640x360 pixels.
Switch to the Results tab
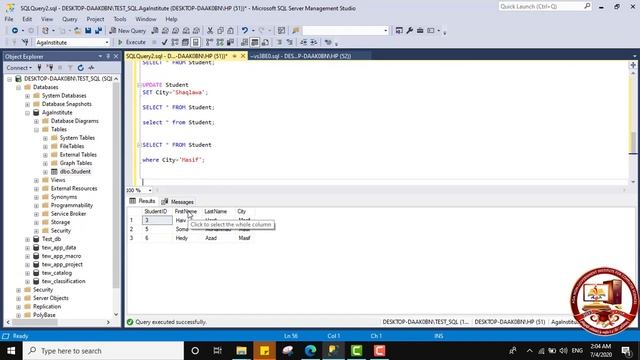point(142,201)
